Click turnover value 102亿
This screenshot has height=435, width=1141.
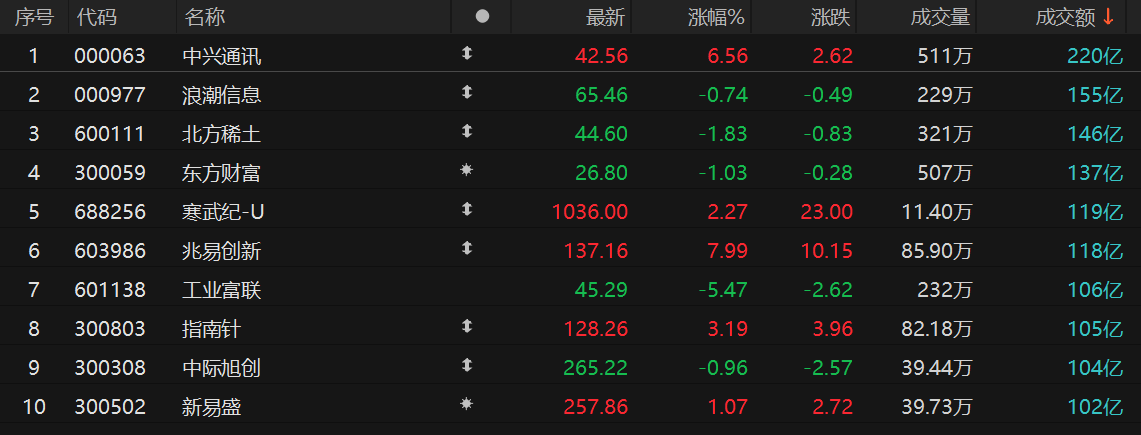tap(1095, 407)
